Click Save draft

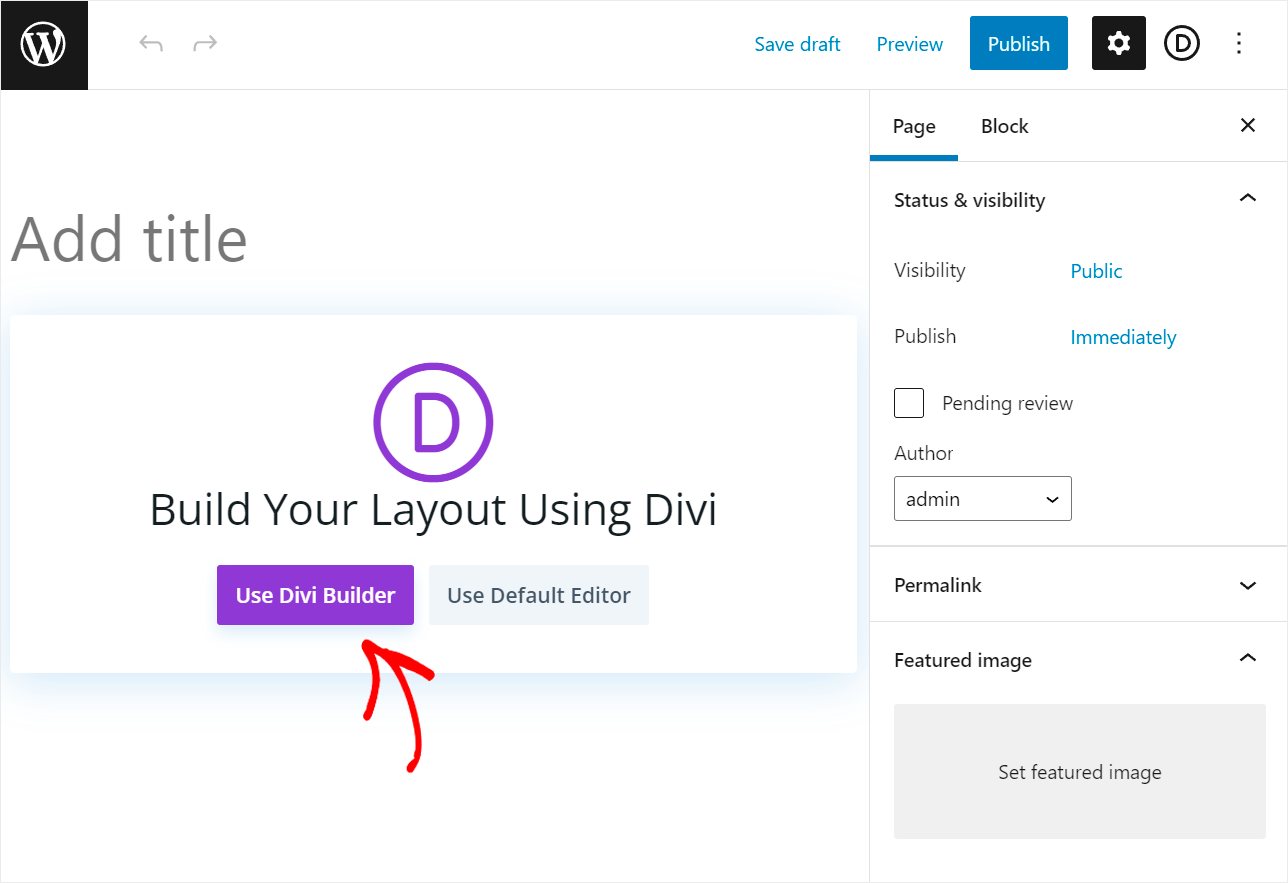797,44
